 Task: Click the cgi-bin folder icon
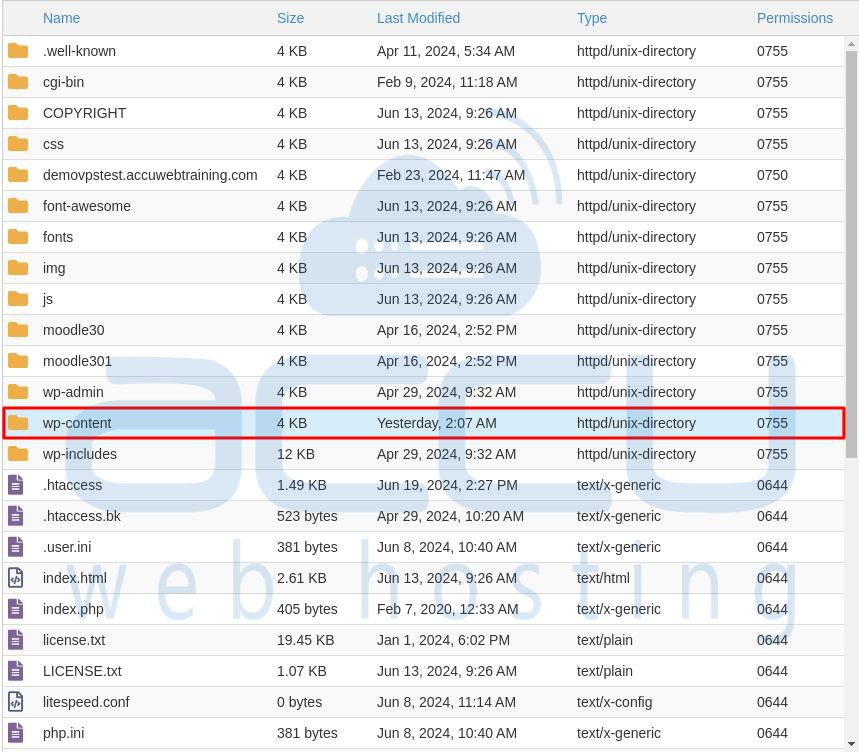(18, 82)
